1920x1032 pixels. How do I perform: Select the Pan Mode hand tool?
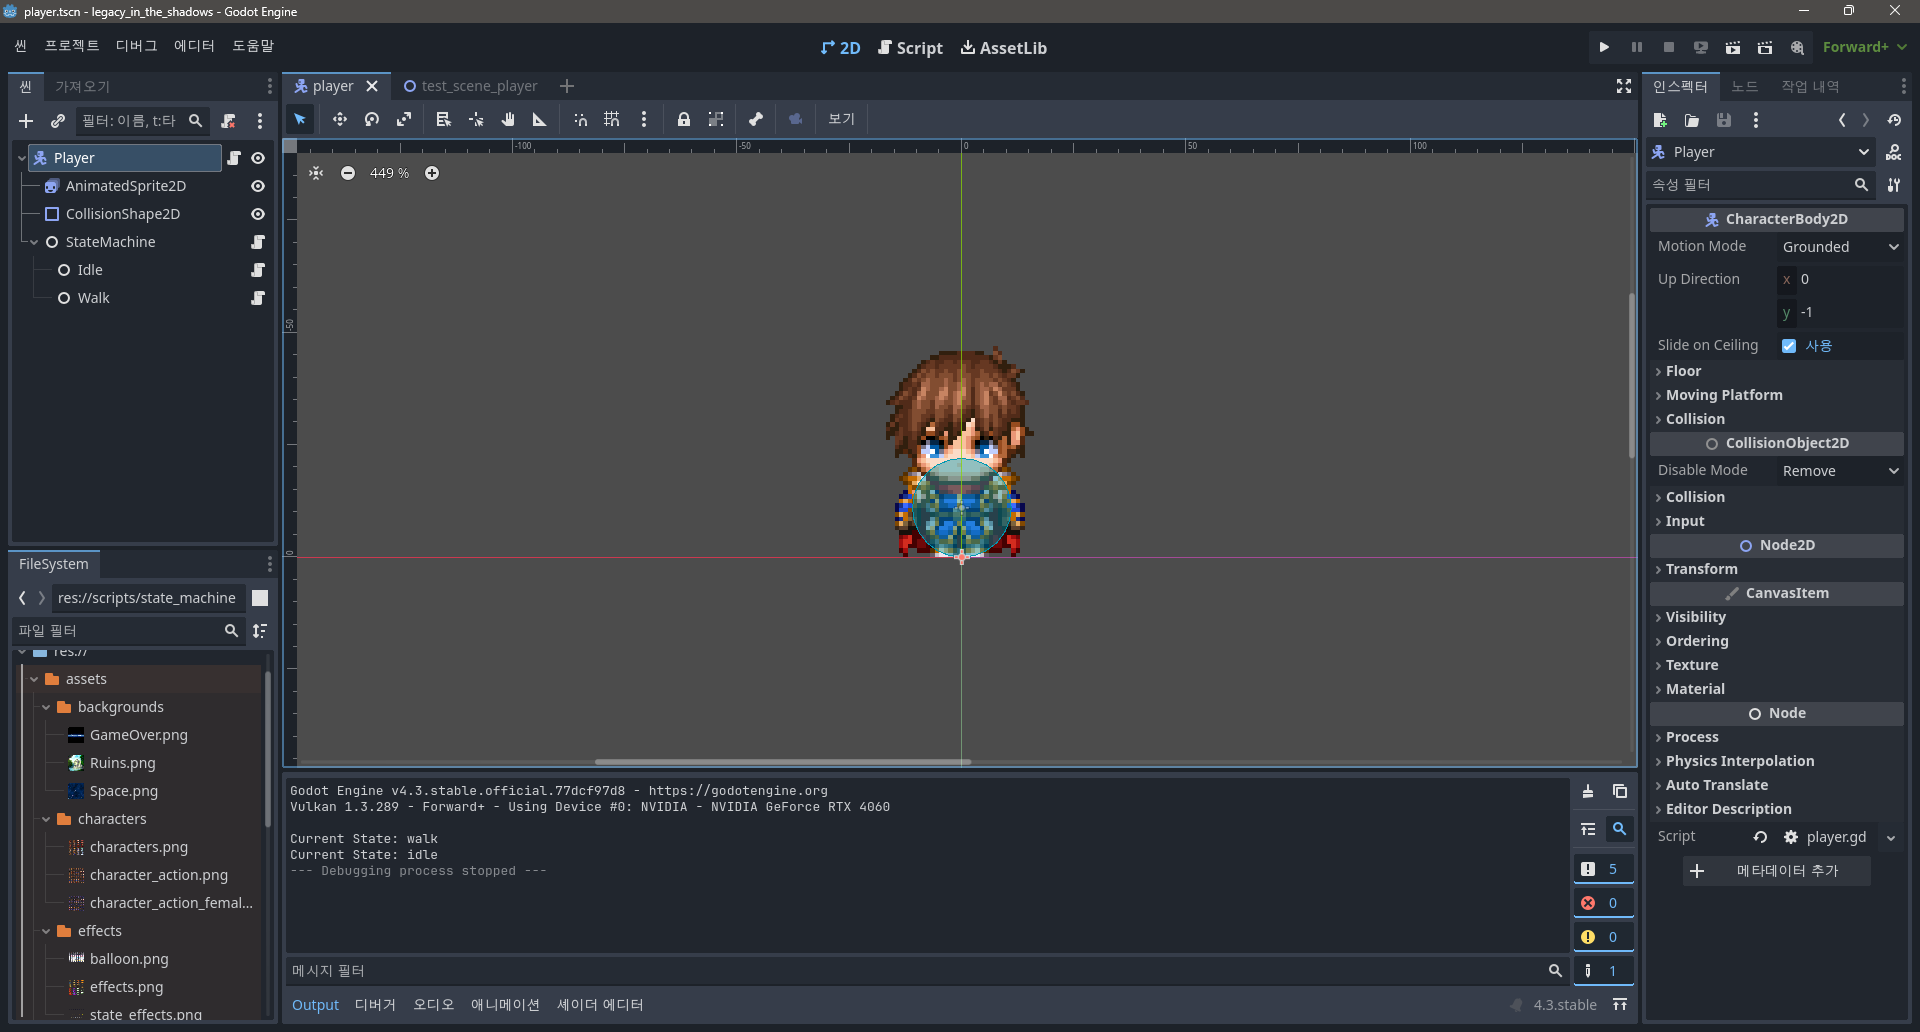click(x=508, y=119)
